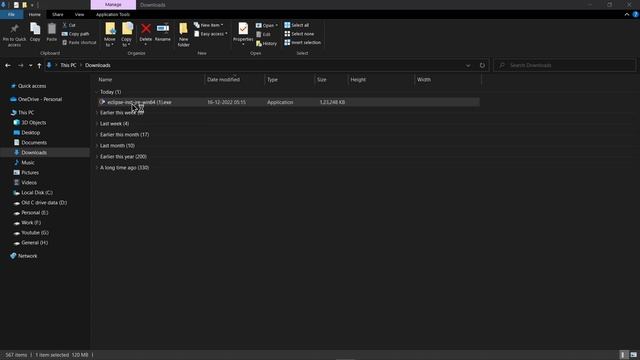Click Invert selection in the ribbon
Image resolution: width=640 pixels, height=360 pixels.
click(x=302, y=42)
